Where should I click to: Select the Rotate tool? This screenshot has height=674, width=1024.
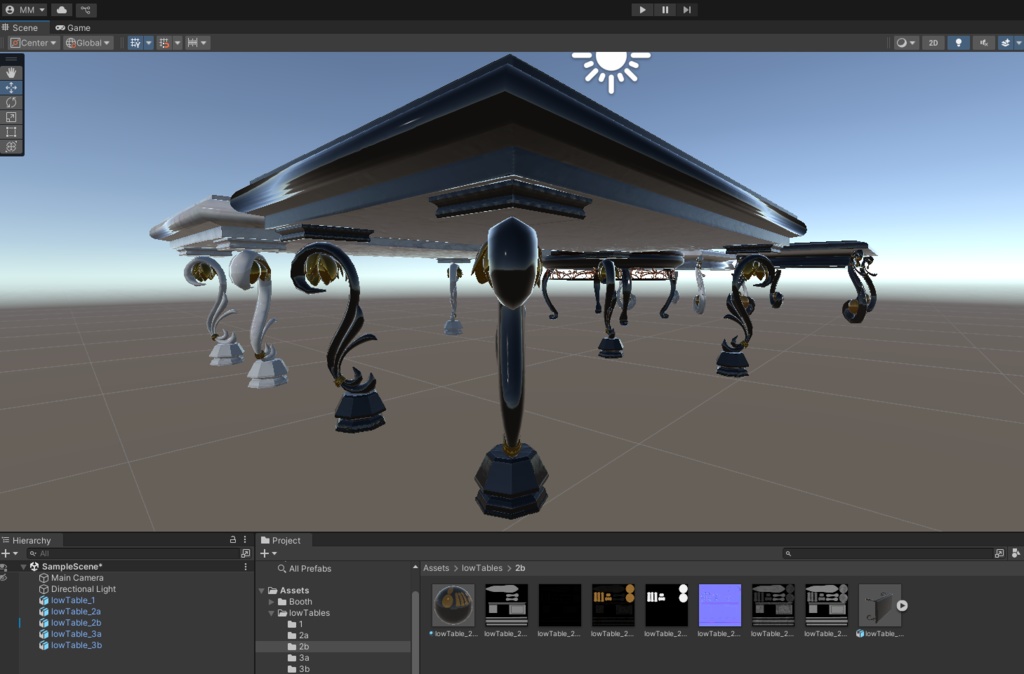[x=11, y=103]
